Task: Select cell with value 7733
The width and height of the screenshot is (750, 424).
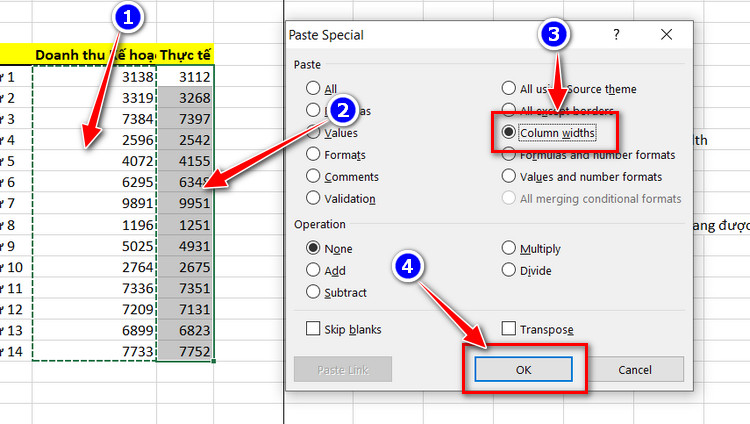Action: click(x=94, y=351)
